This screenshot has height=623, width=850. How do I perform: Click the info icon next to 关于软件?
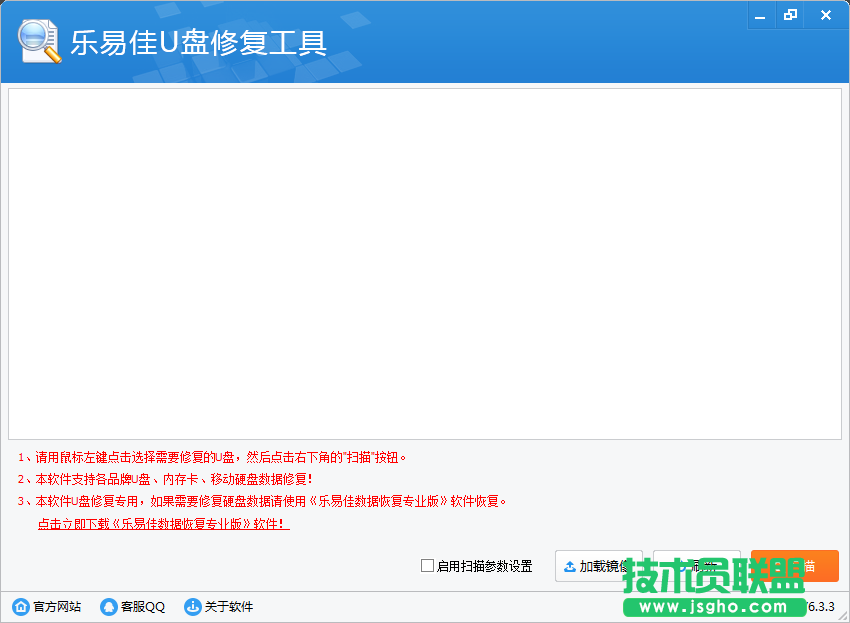tap(192, 606)
